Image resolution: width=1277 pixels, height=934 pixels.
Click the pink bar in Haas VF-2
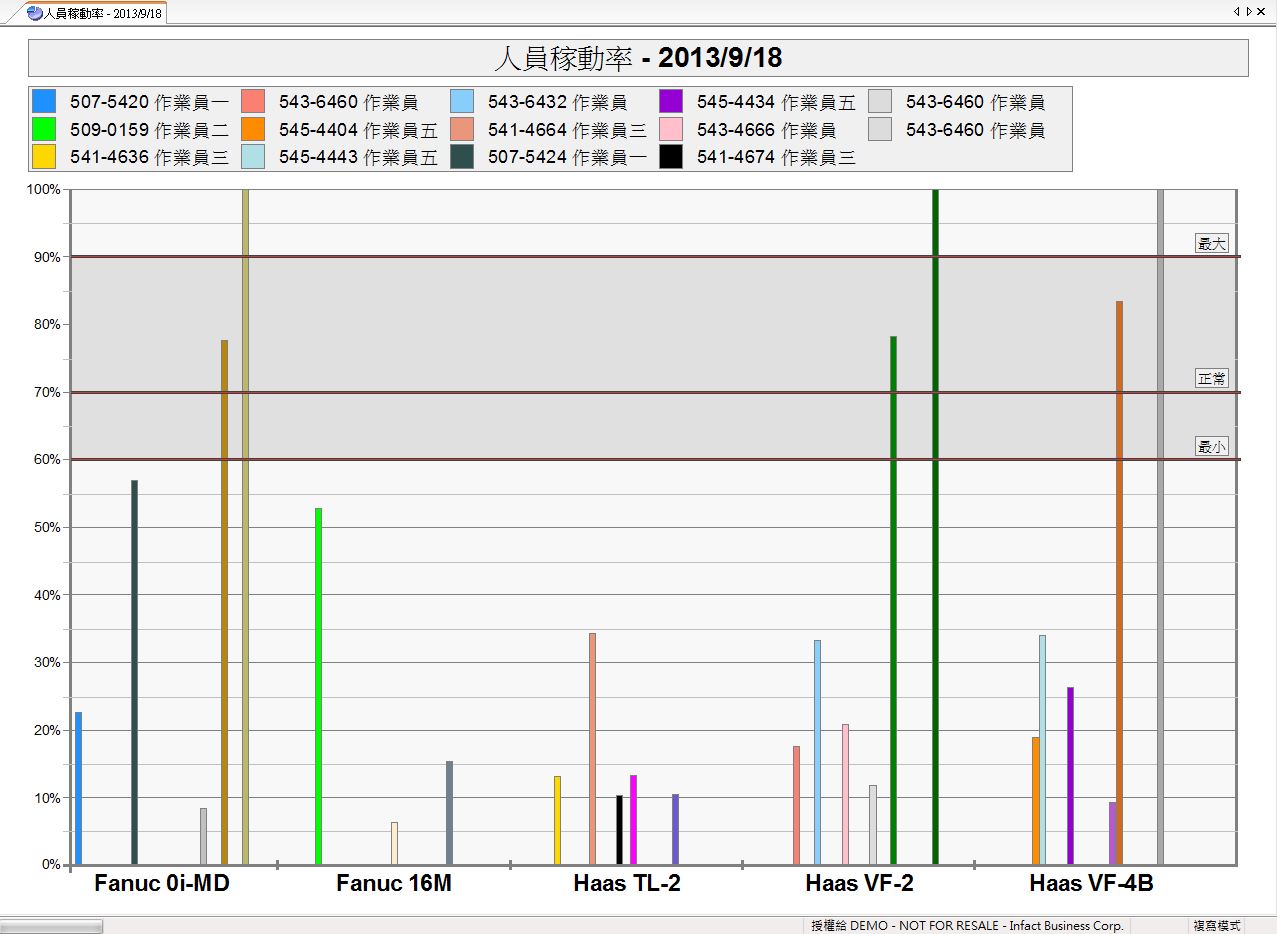coord(845,794)
